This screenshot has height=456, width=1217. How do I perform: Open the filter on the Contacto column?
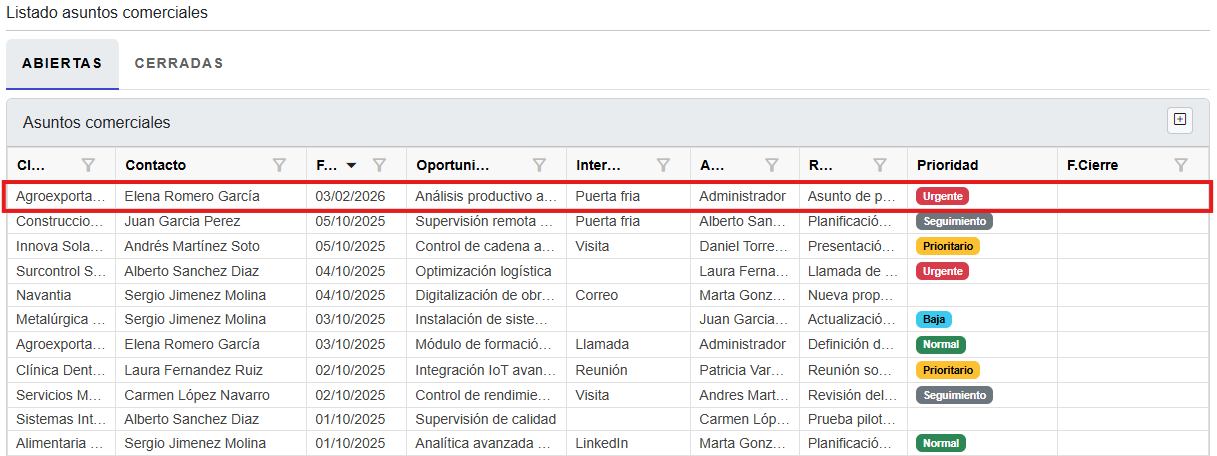[280, 165]
